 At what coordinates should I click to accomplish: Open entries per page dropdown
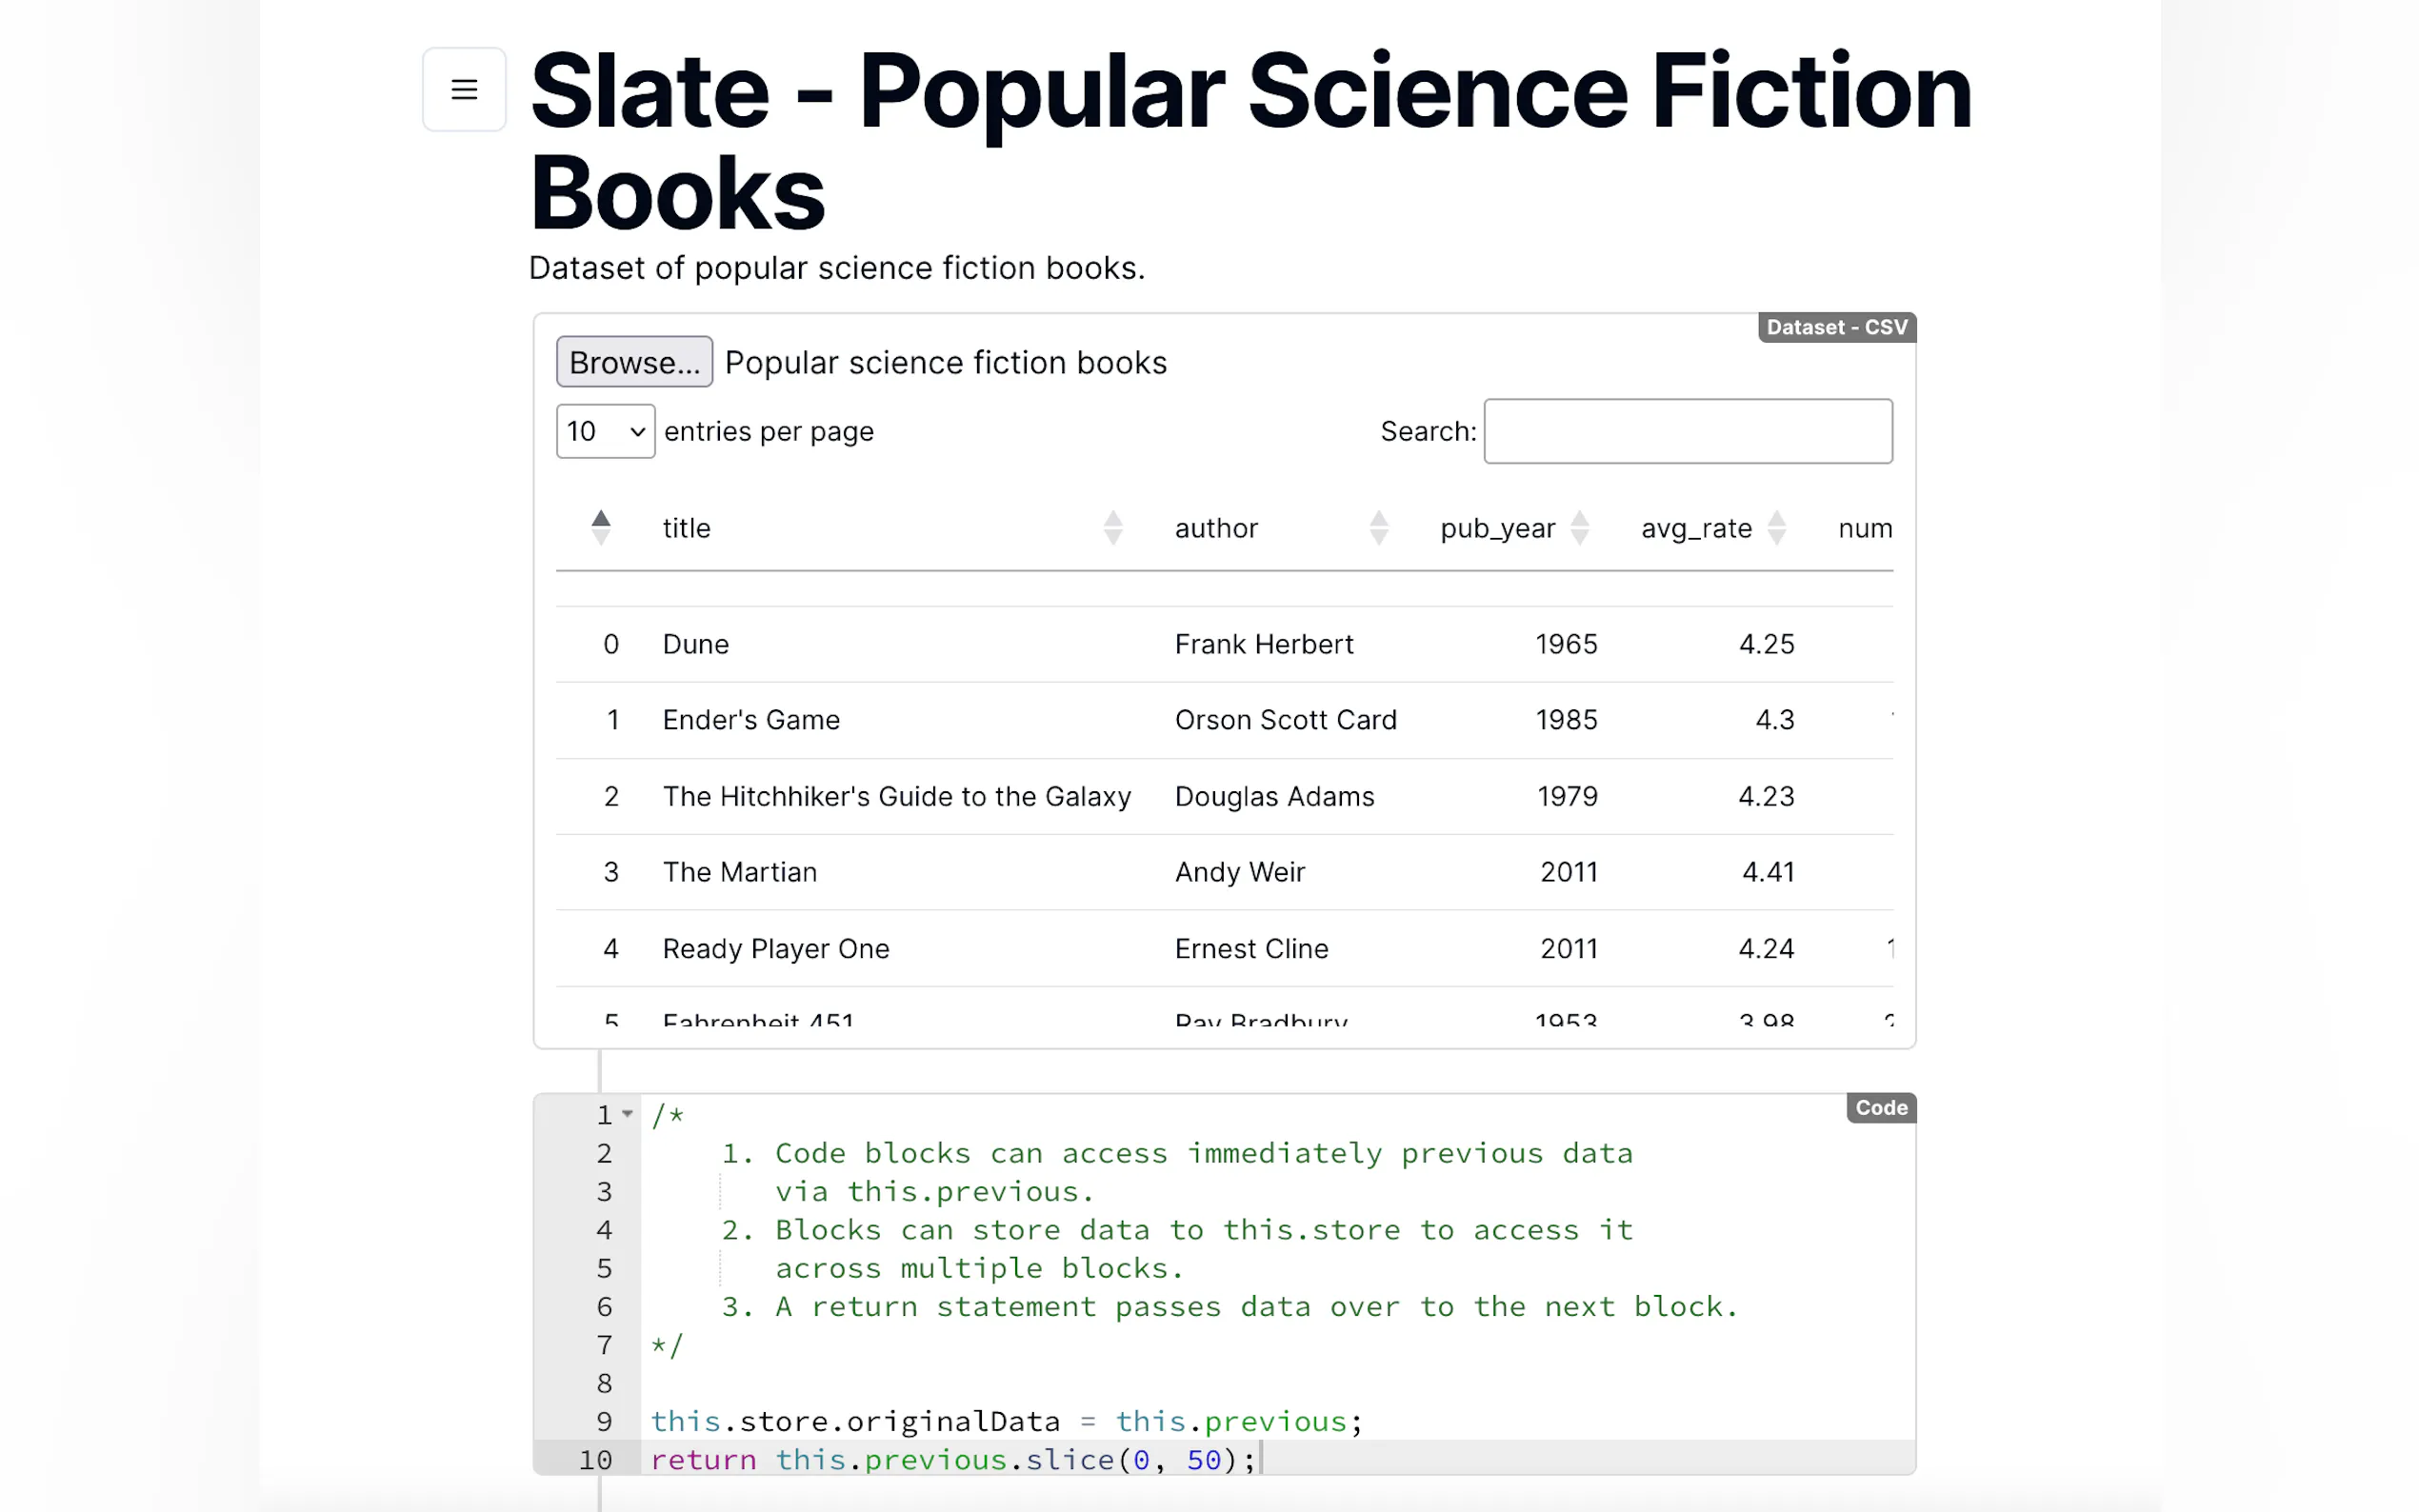pos(605,431)
